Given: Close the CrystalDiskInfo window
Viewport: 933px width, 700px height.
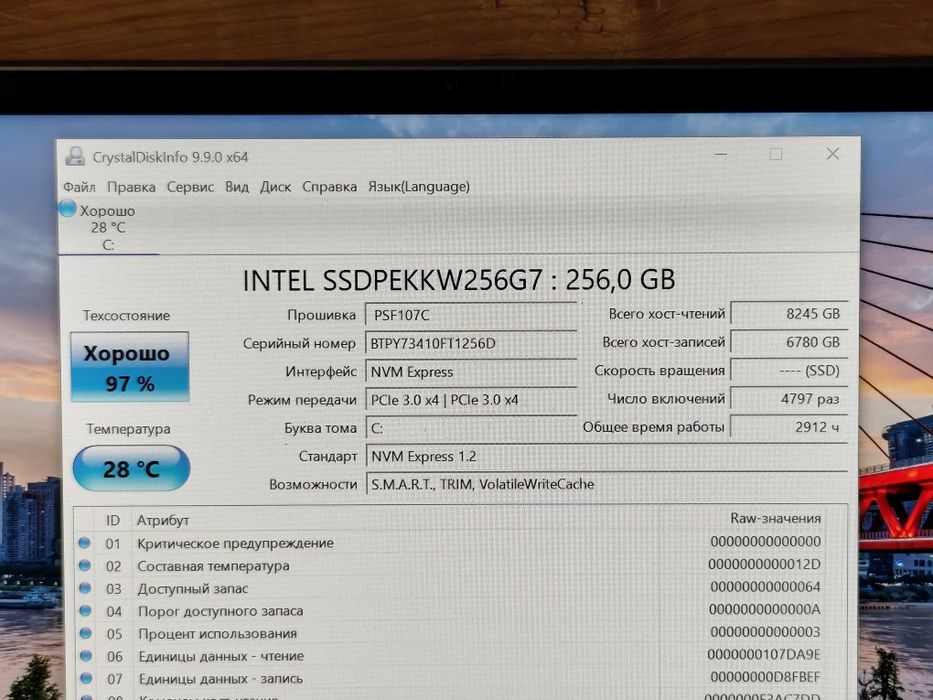Looking at the screenshot, I should pos(832,154).
